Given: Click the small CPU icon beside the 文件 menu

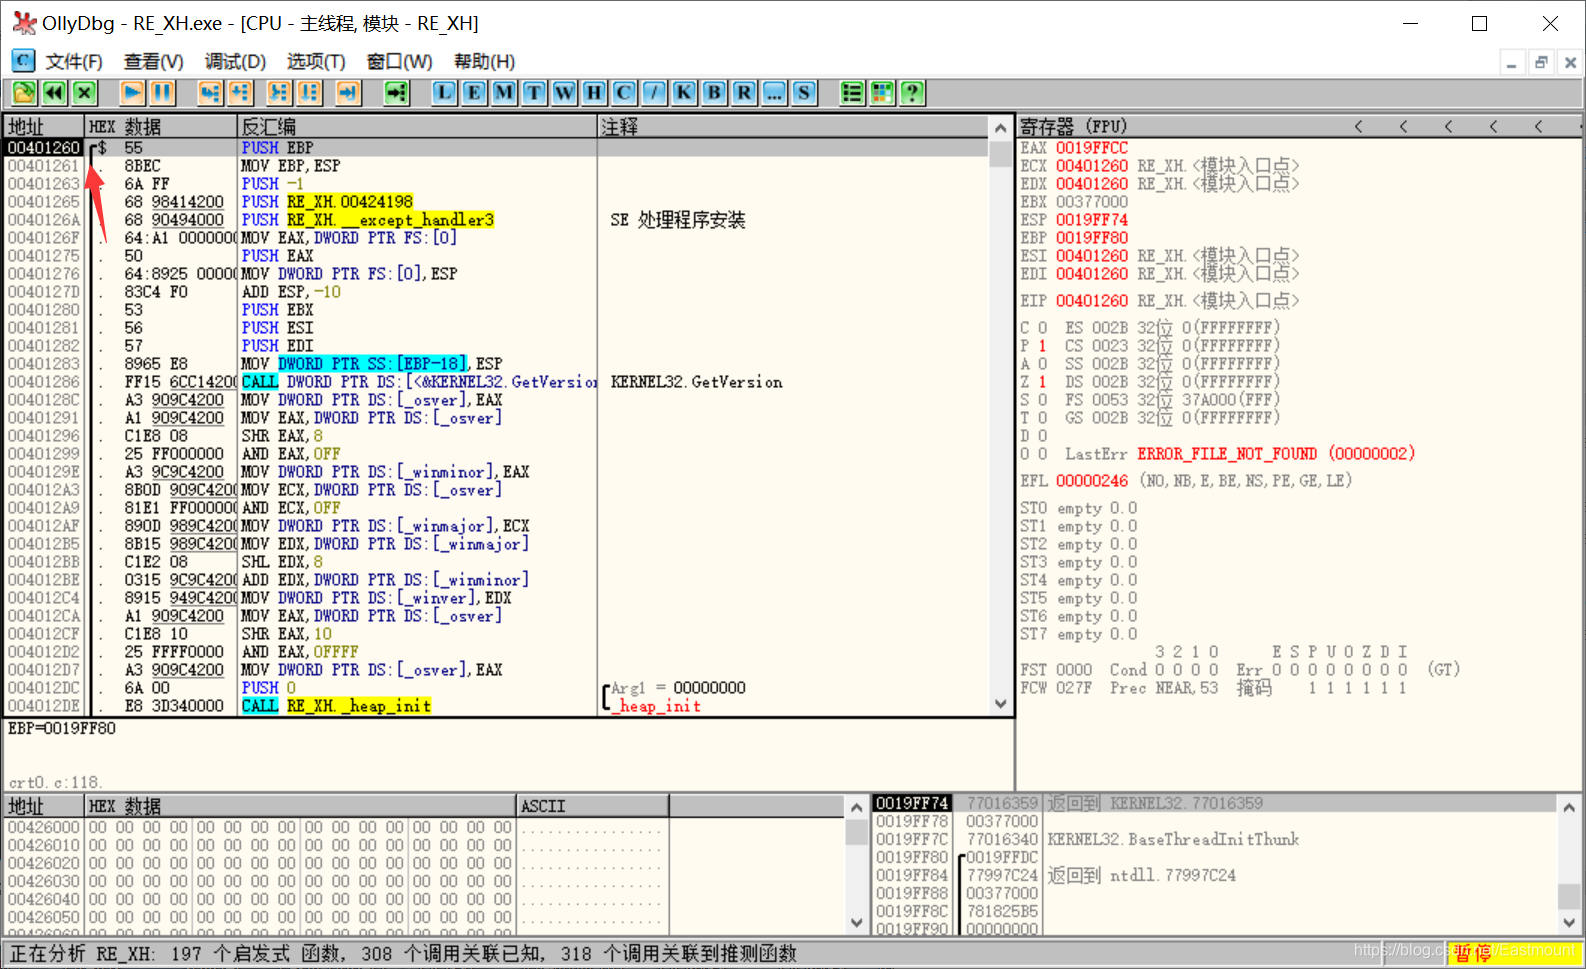Looking at the screenshot, I should coord(23,61).
